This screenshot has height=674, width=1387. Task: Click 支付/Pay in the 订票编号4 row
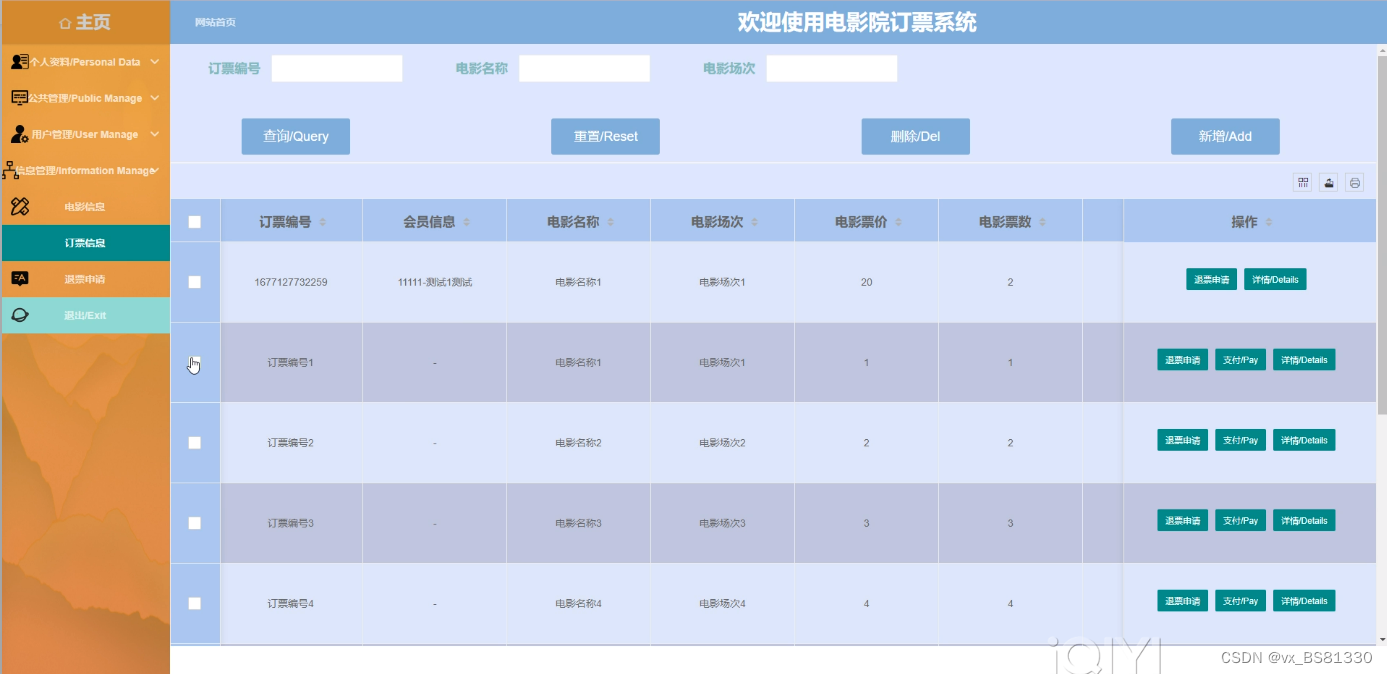coord(1240,601)
